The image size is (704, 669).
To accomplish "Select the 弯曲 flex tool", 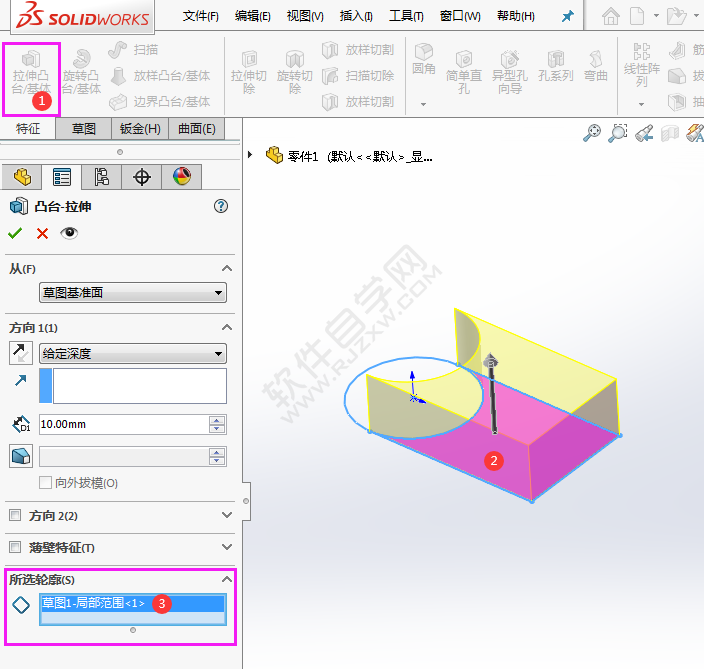I will tap(596, 66).
